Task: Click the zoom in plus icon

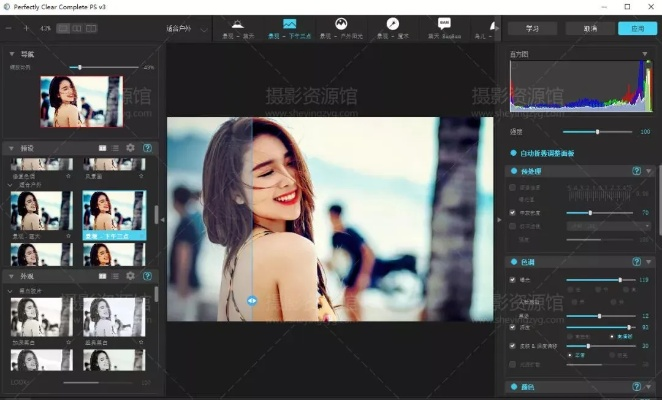Action: [27, 29]
